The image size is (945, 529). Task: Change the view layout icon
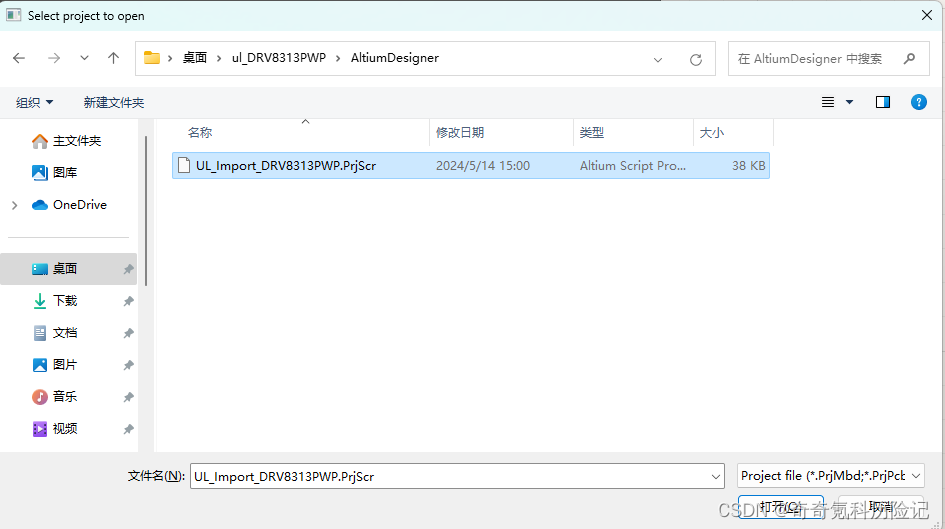828,102
